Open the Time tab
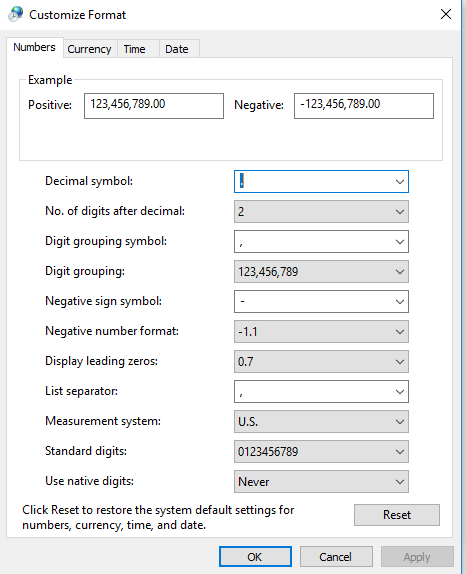Screen dimensions: 466x574 (134, 49)
